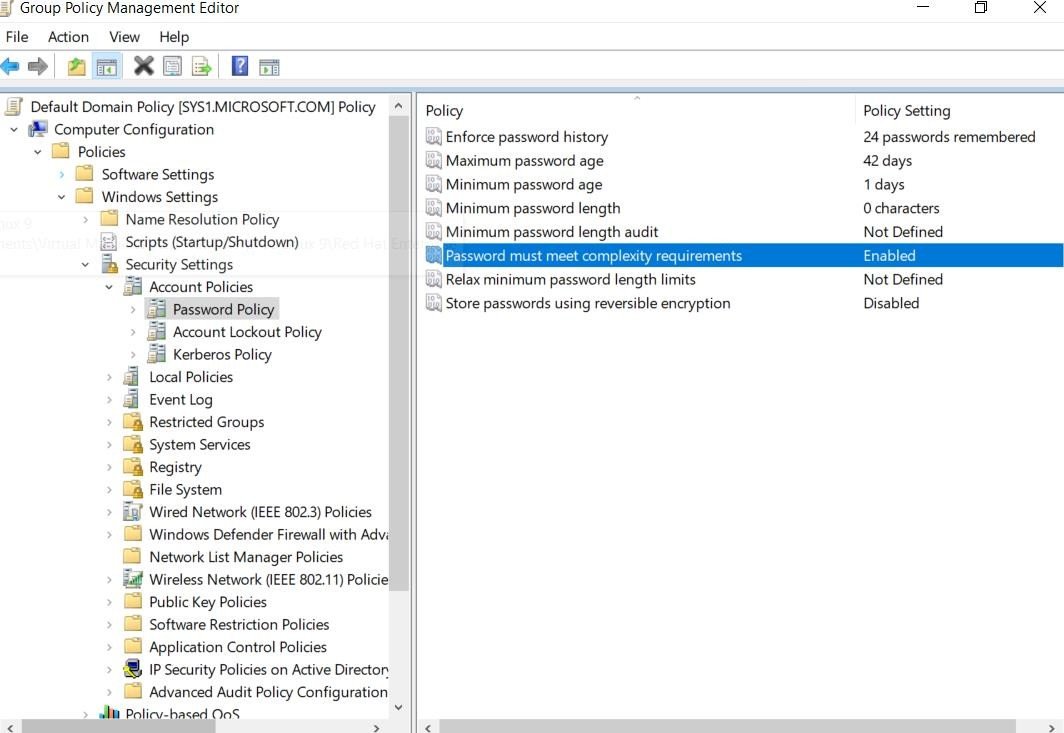1064x733 pixels.
Task: Select Minimum password length audit policy
Action: click(x=552, y=231)
